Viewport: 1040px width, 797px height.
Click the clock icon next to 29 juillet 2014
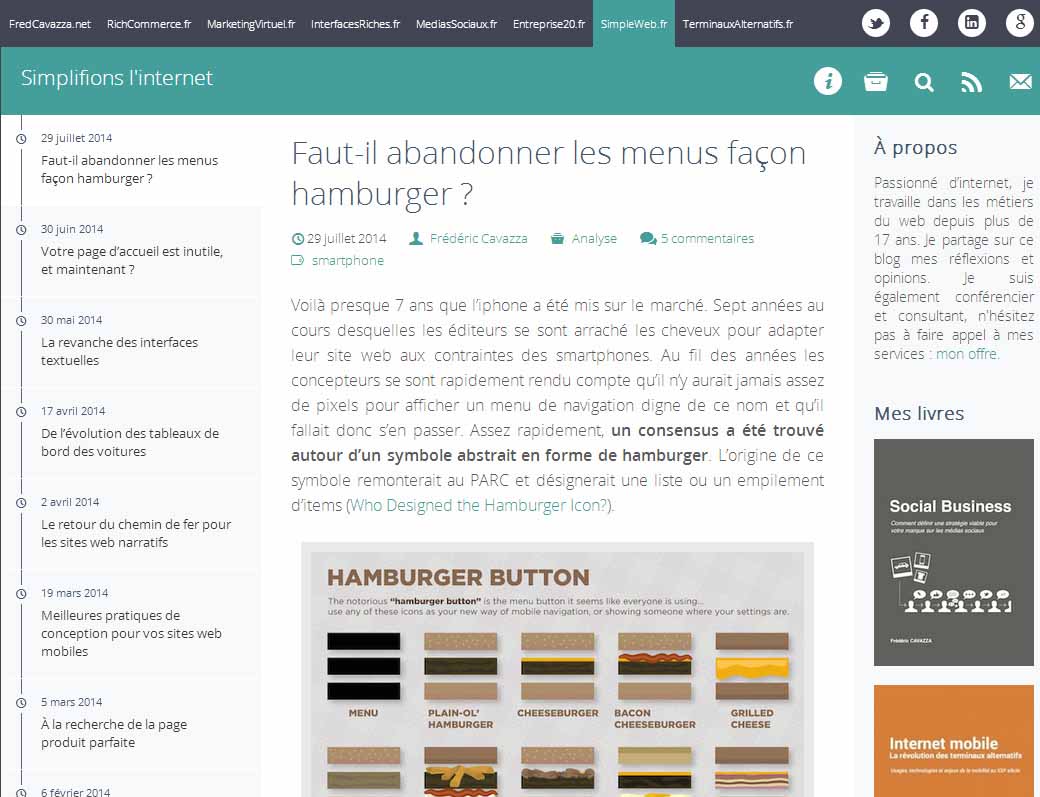coord(297,238)
